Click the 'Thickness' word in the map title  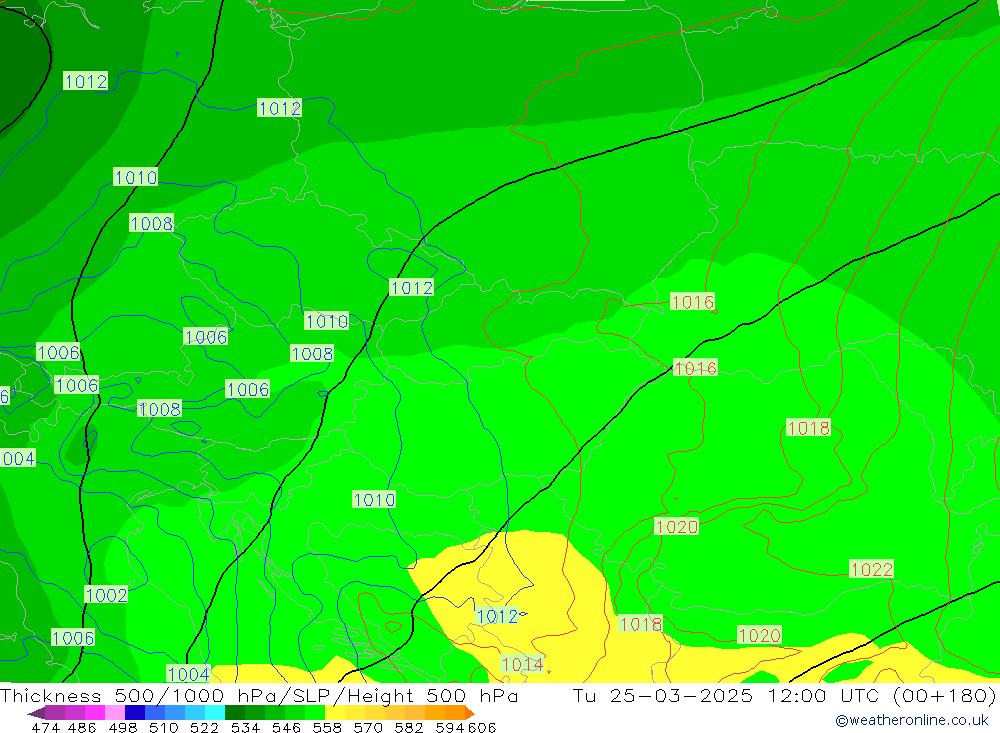[x=51, y=695]
